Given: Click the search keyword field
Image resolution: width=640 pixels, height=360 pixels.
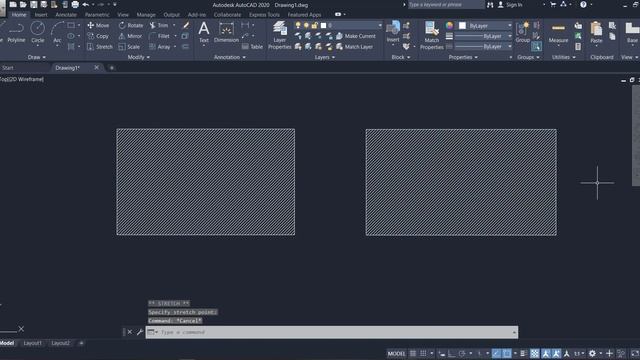Looking at the screenshot, I should tap(446, 4).
